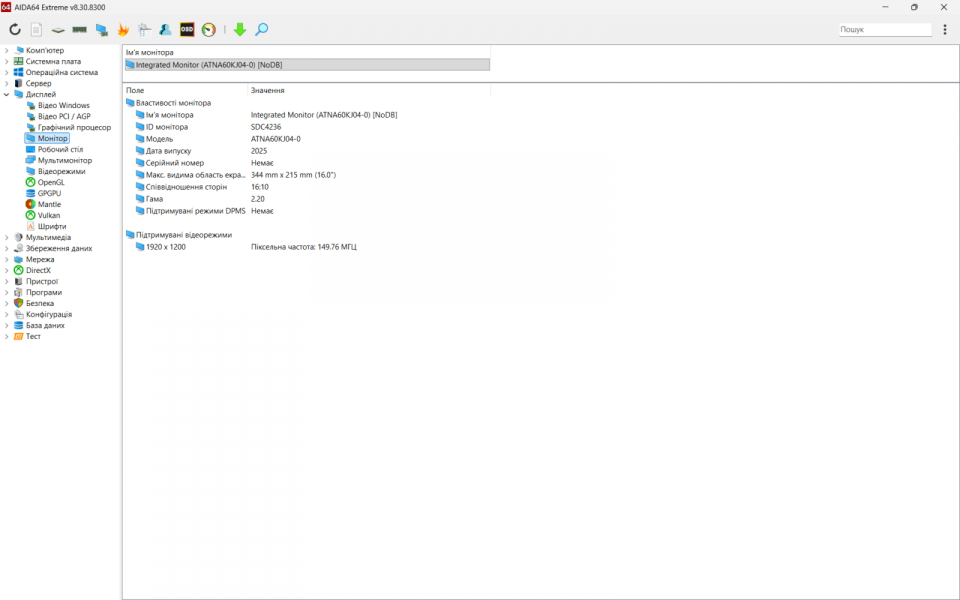Screen dimensions: 960x600
Task: Select the База даних category label
Action: (45, 326)
